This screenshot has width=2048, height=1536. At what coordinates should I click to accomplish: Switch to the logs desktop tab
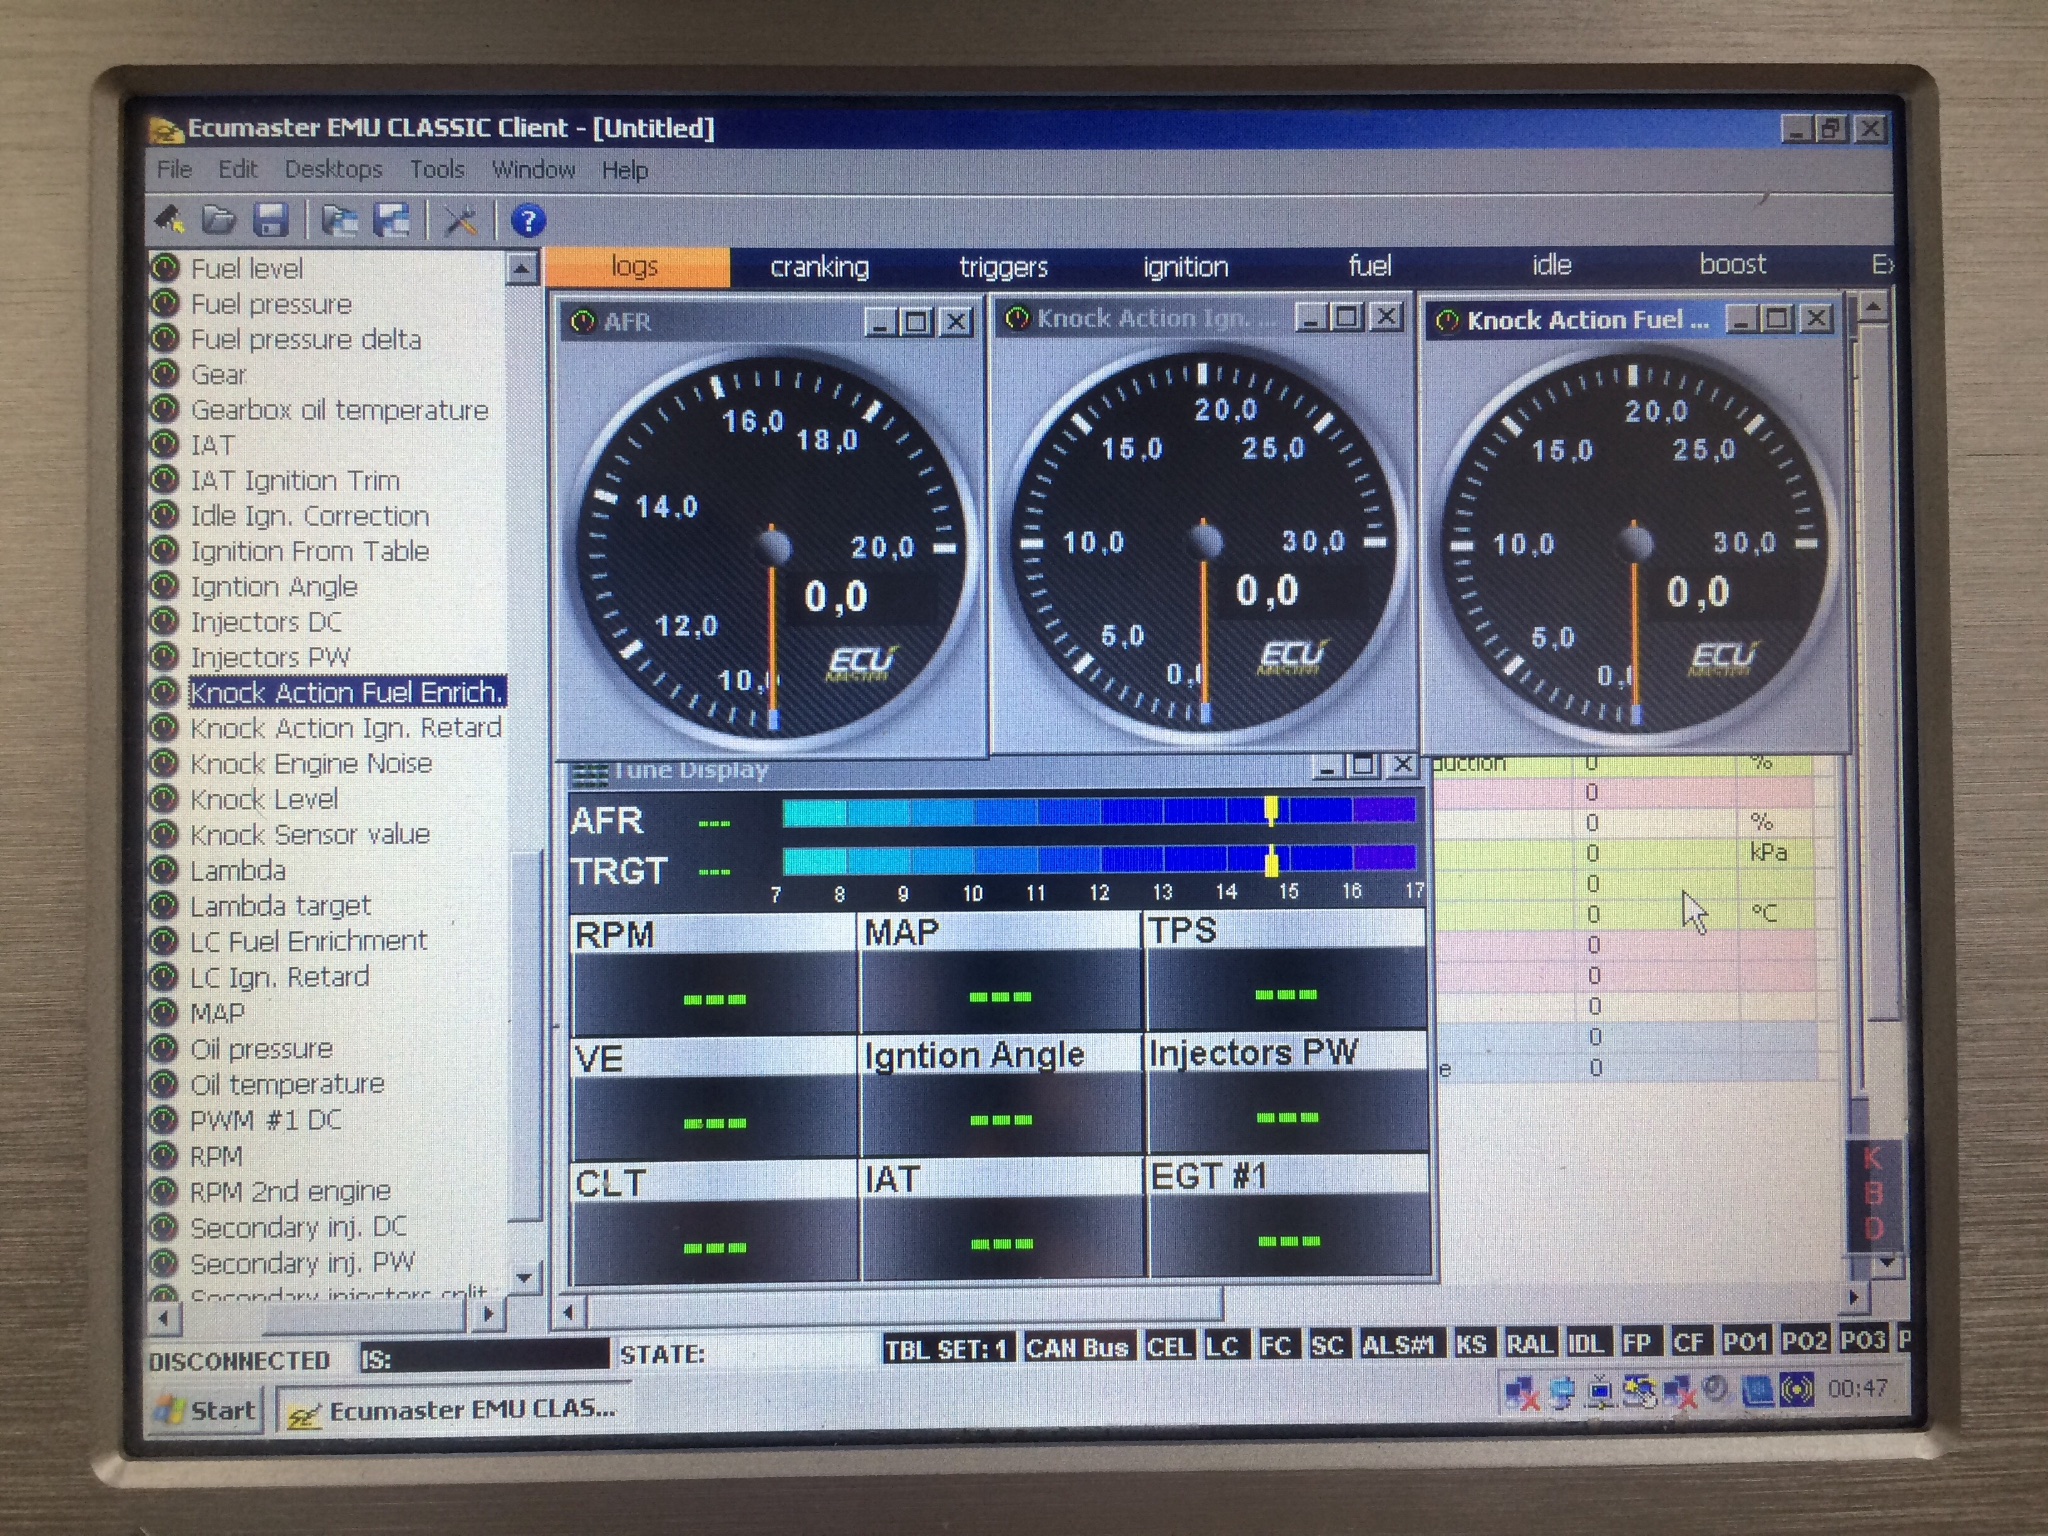636,266
